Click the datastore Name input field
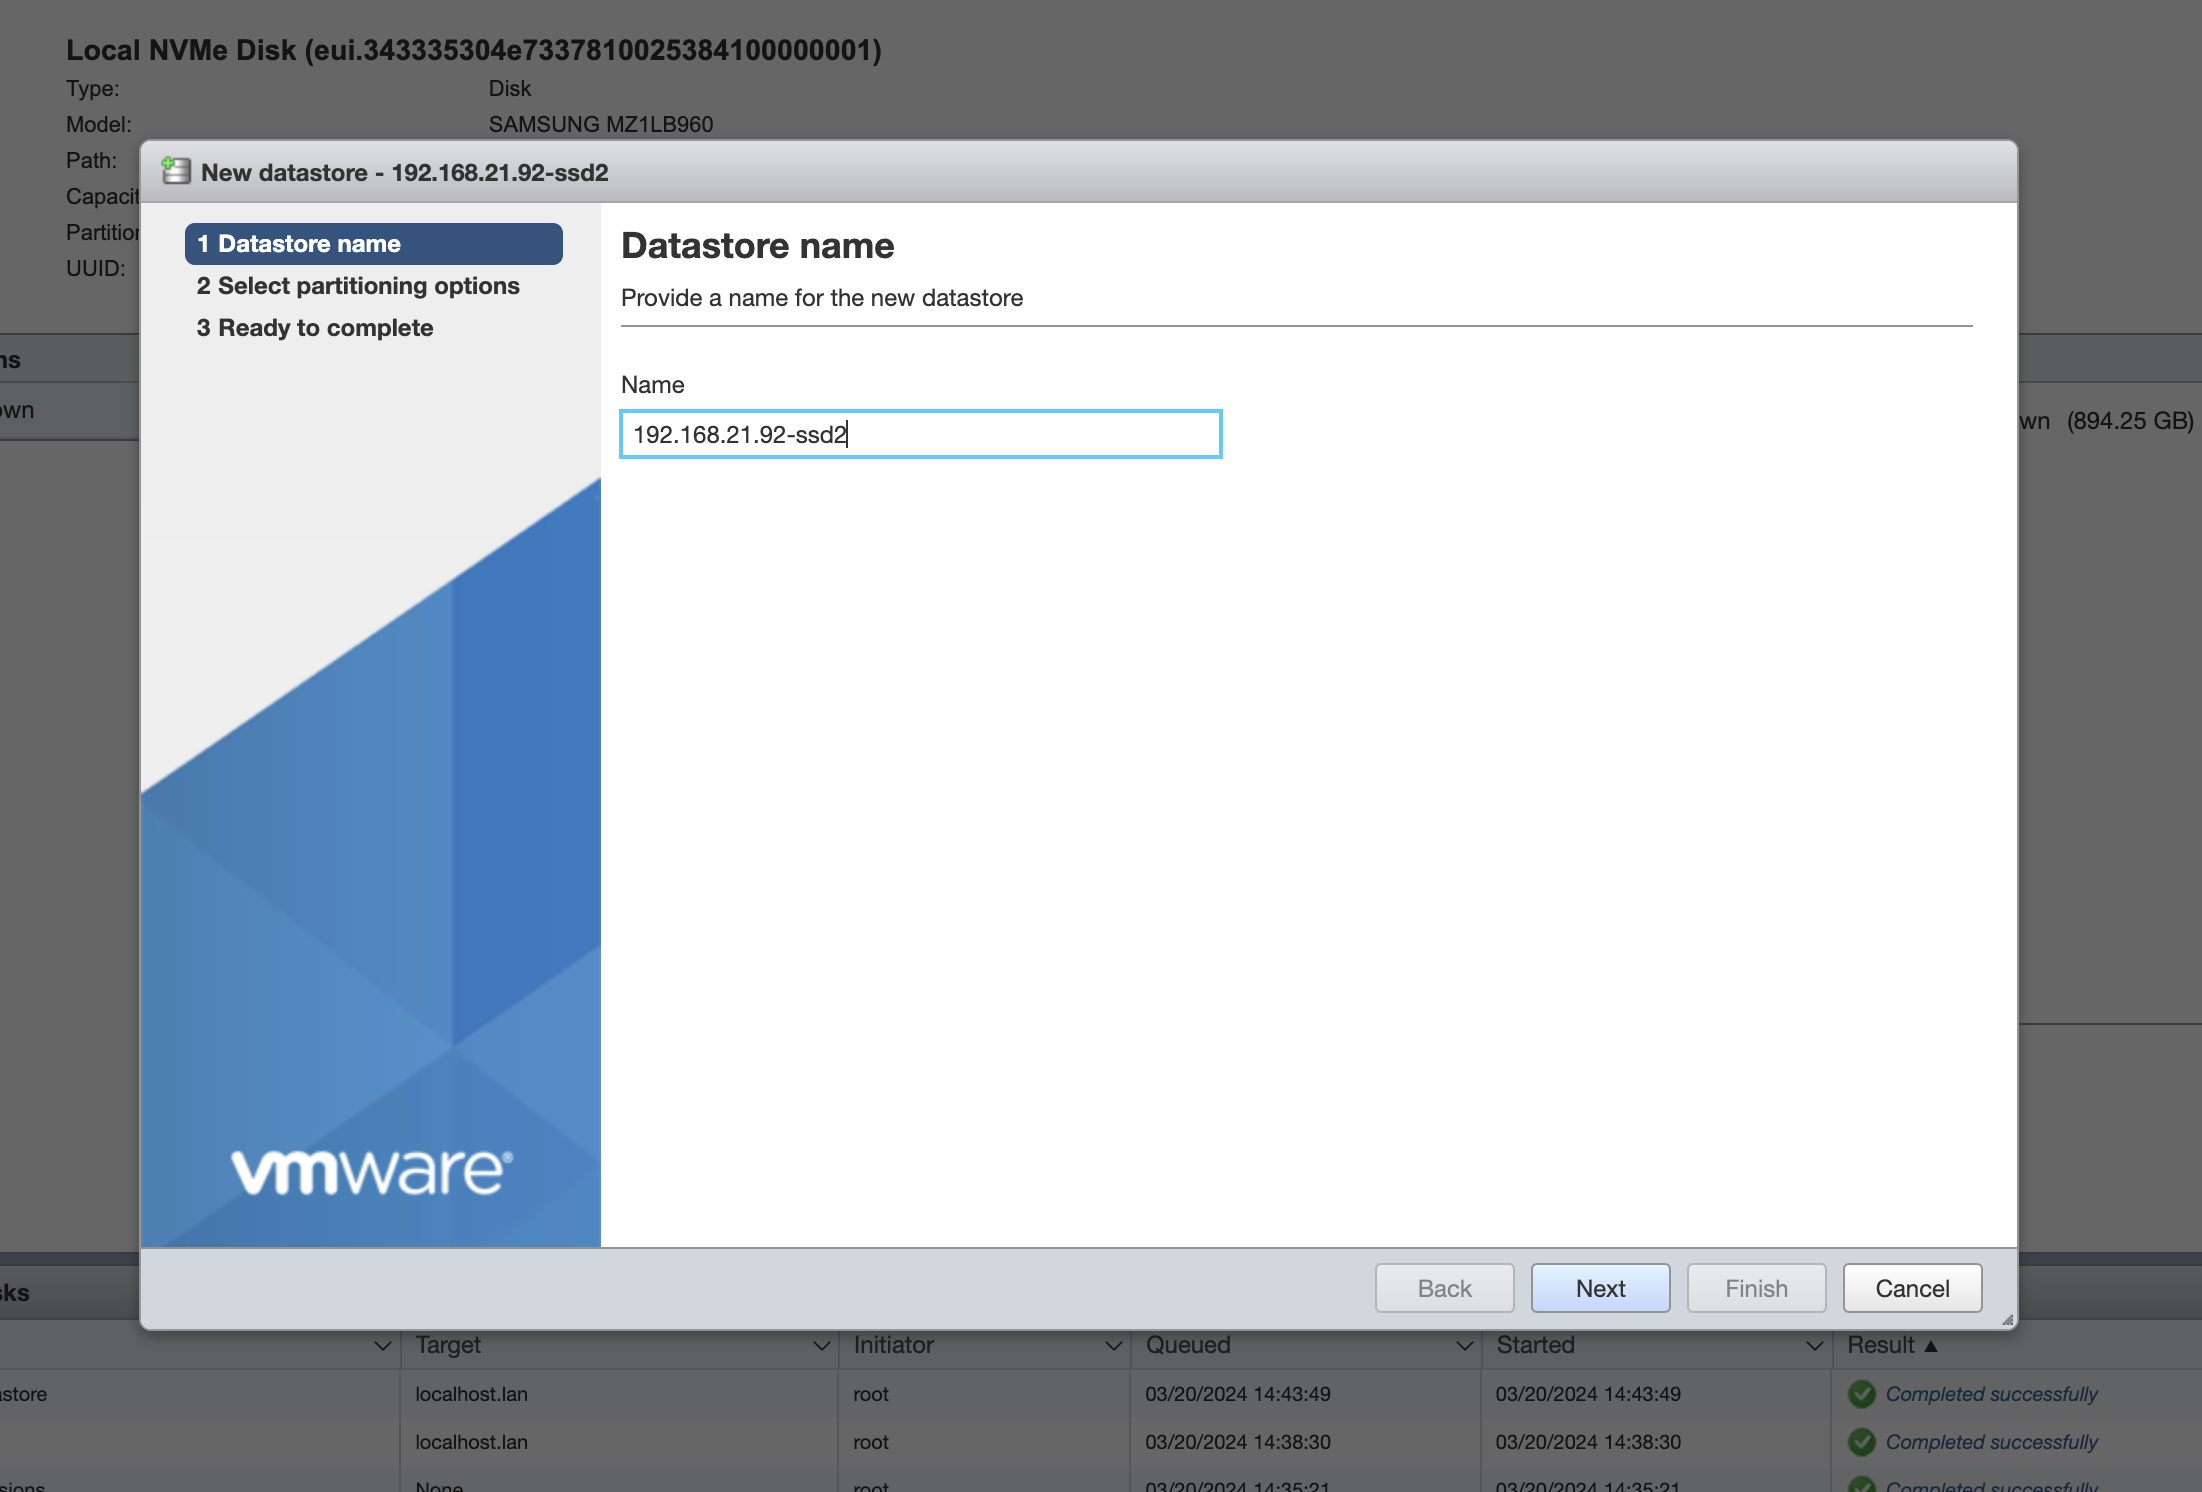The width and height of the screenshot is (2202, 1492). click(x=920, y=434)
